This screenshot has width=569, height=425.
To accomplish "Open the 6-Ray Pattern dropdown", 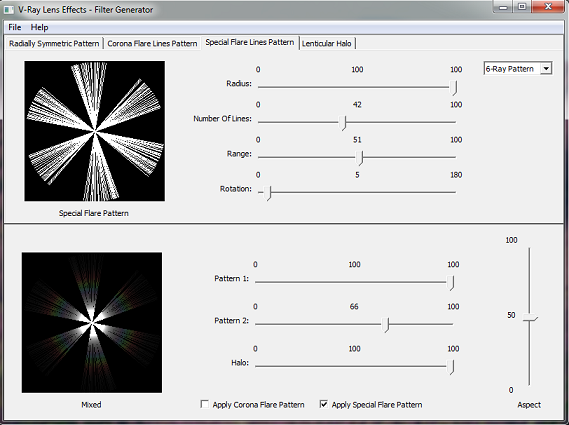I will 518,68.
